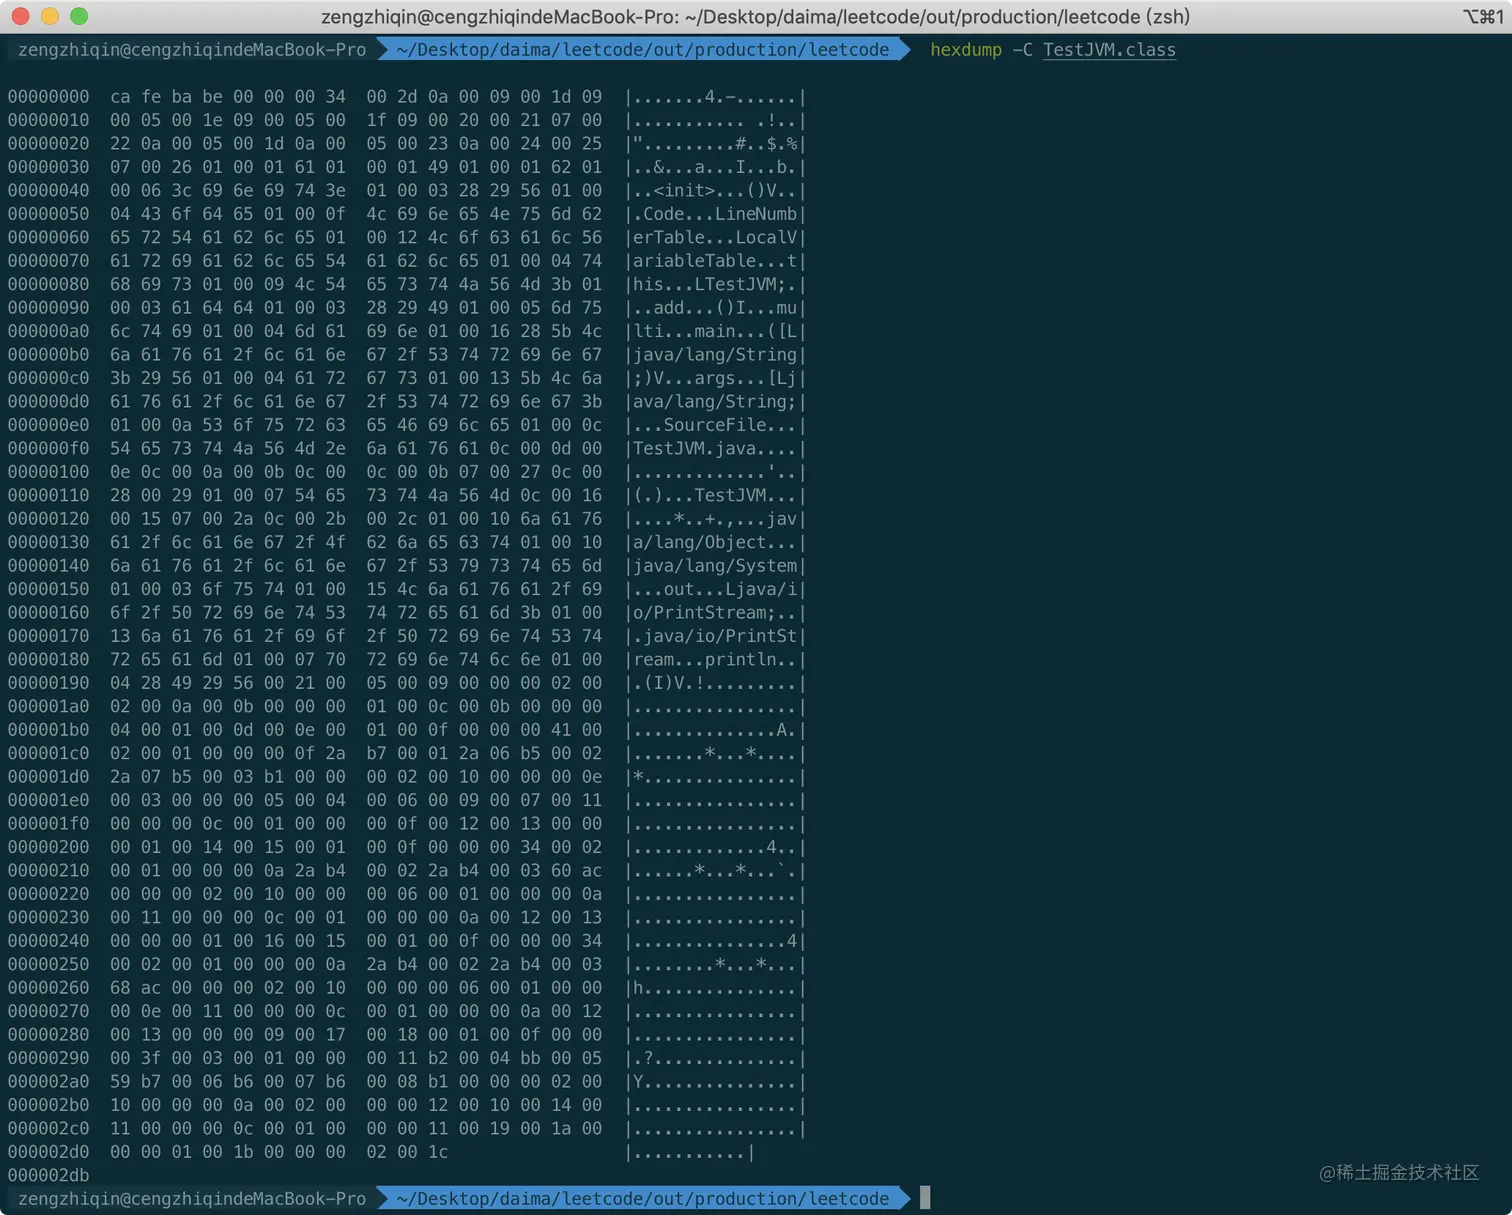The width and height of the screenshot is (1512, 1215).
Task: Click the yellow minimize window button
Action: tap(50, 16)
